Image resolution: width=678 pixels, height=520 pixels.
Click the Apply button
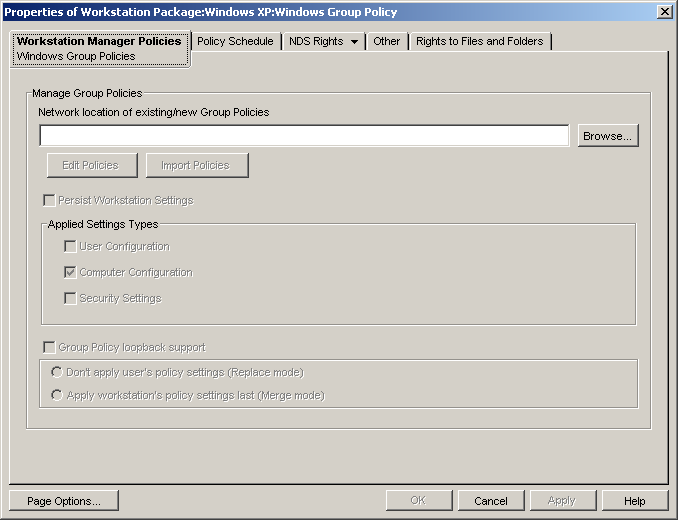(x=563, y=501)
